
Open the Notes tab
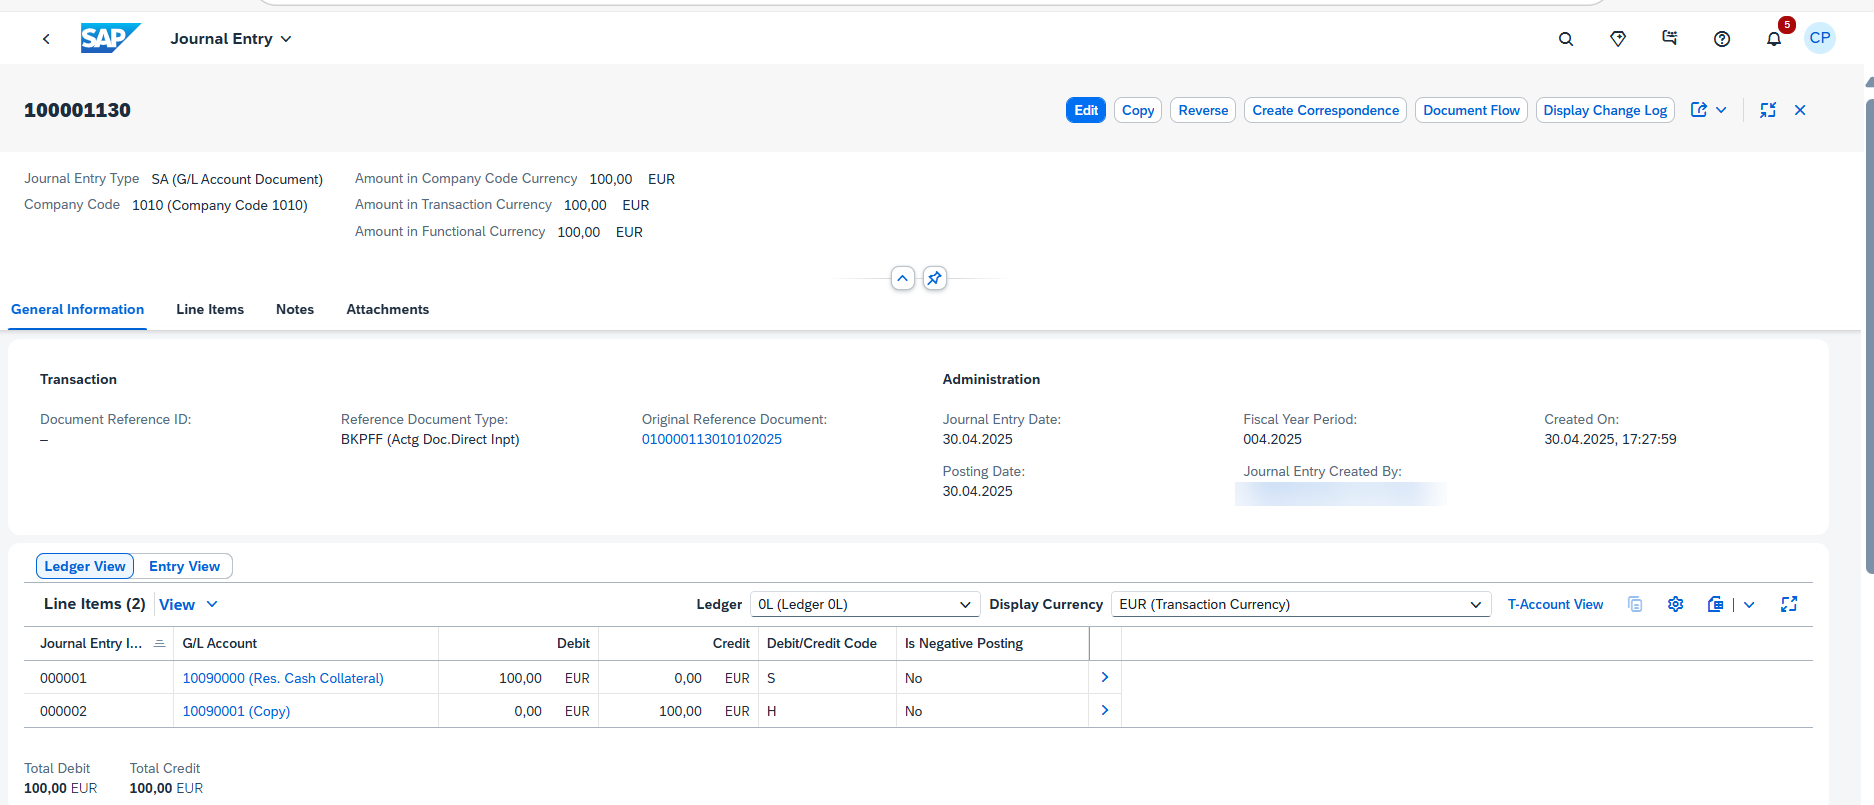tap(295, 309)
